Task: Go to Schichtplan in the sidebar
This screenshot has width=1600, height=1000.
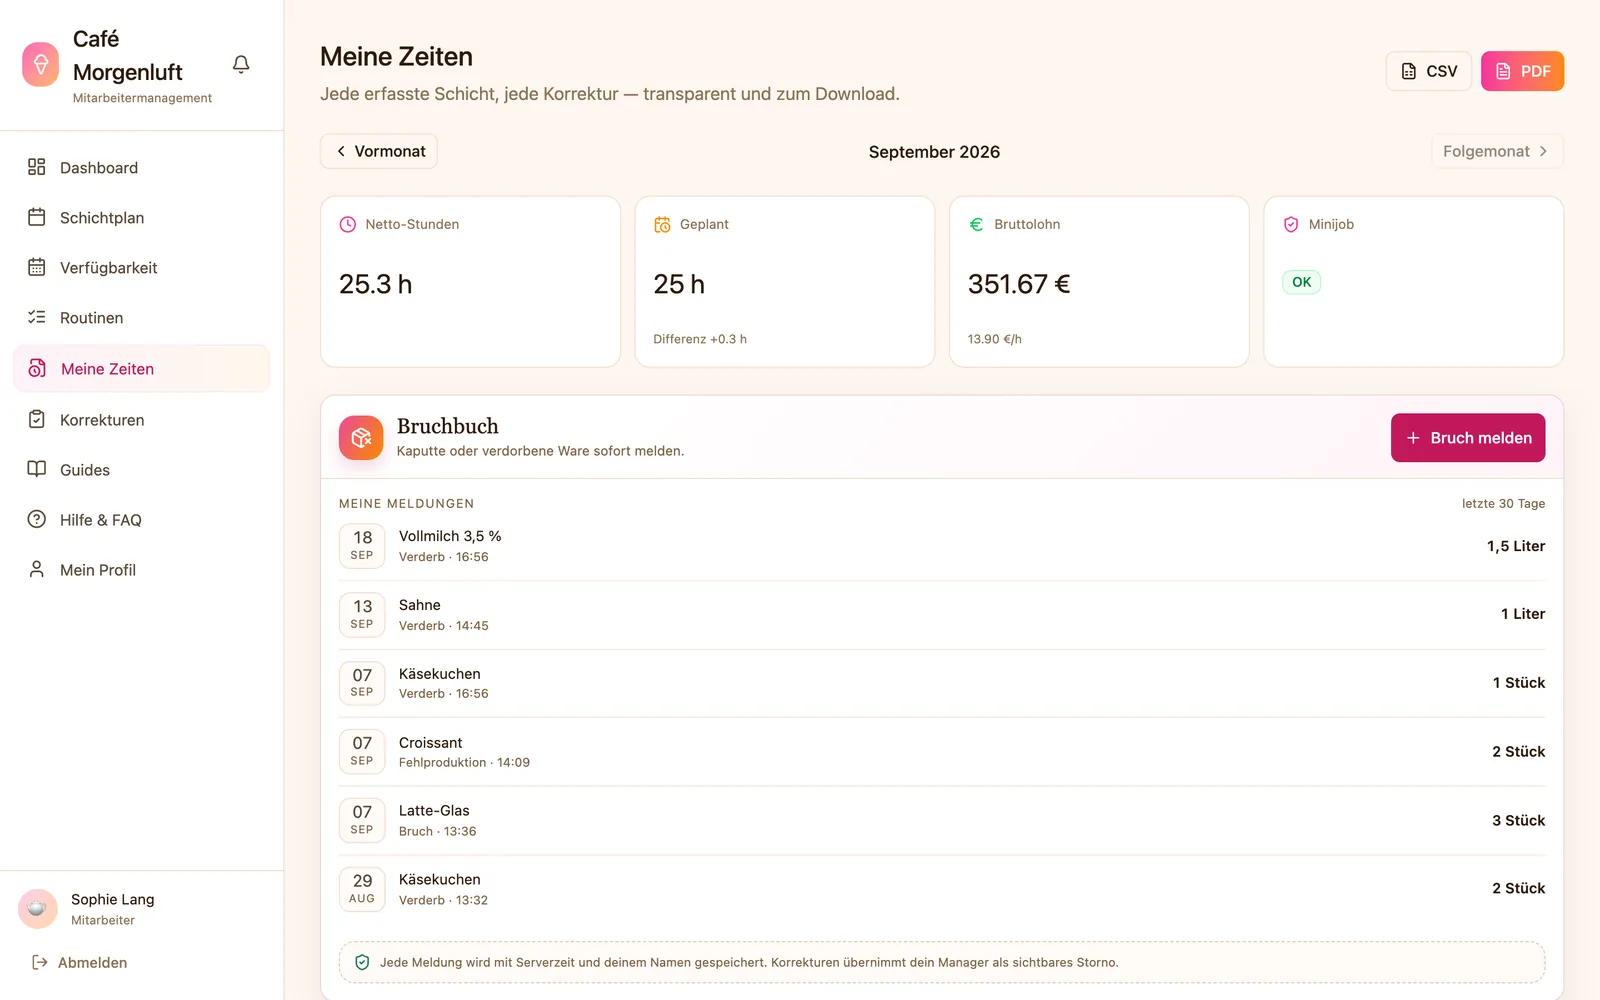Action: click(x=141, y=218)
